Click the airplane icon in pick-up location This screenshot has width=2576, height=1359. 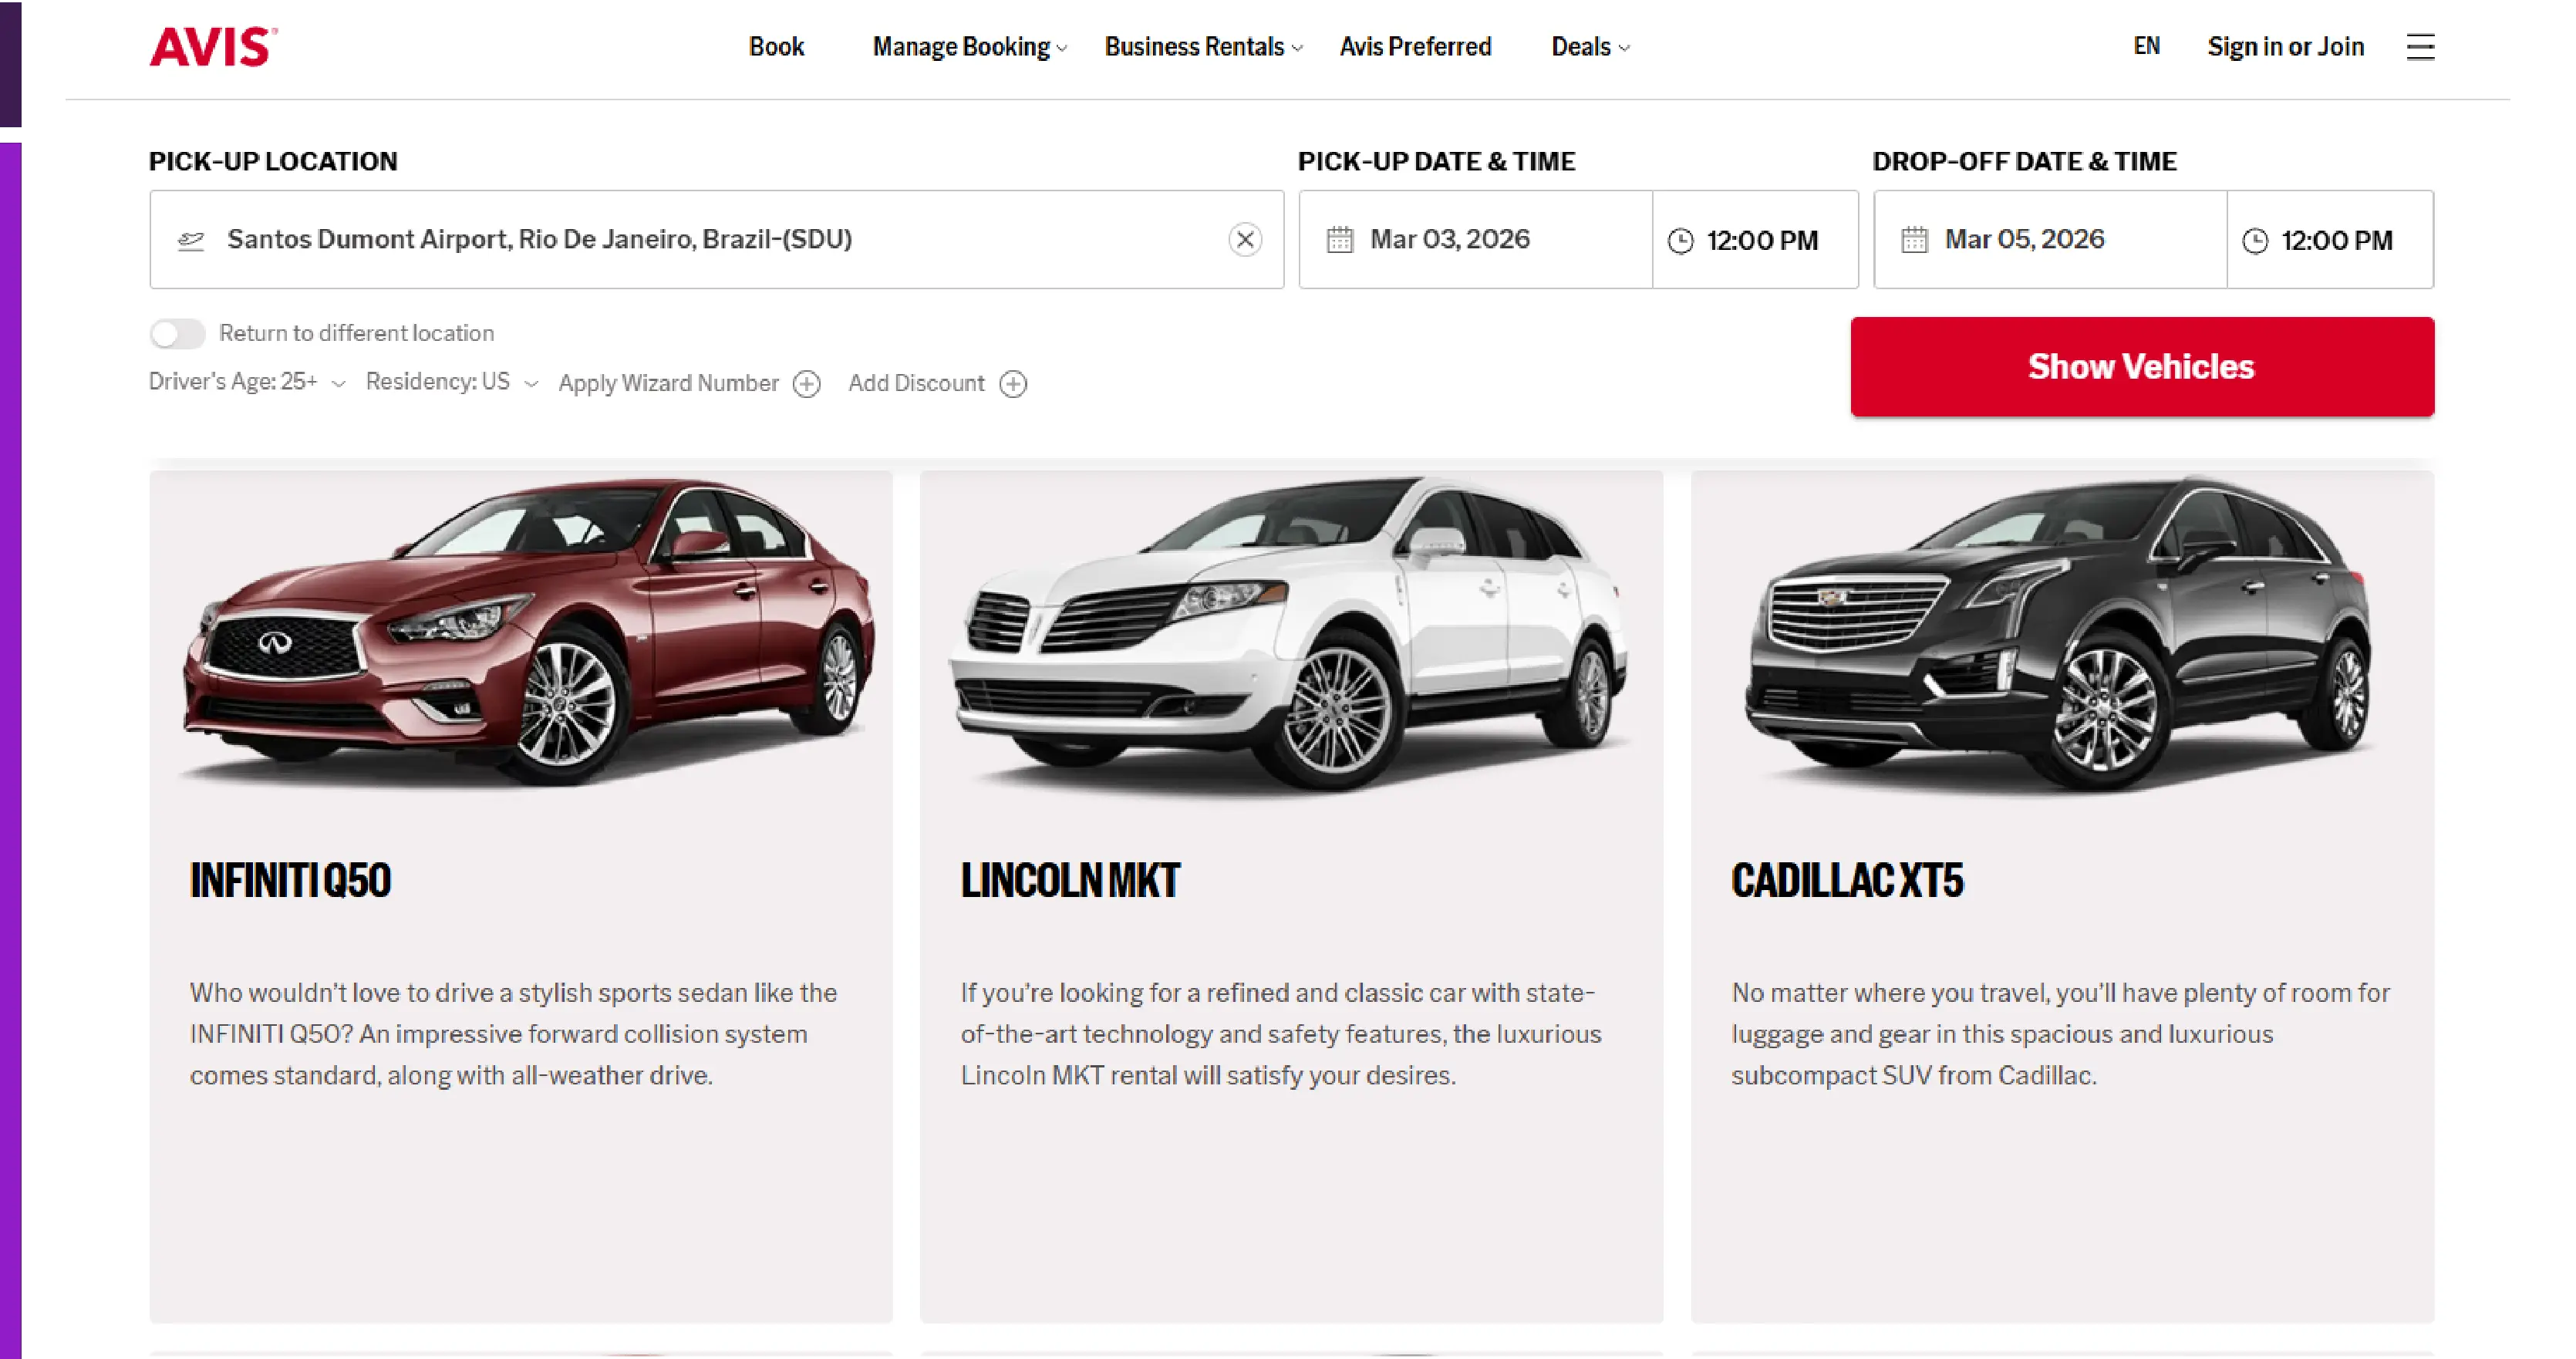click(x=191, y=239)
